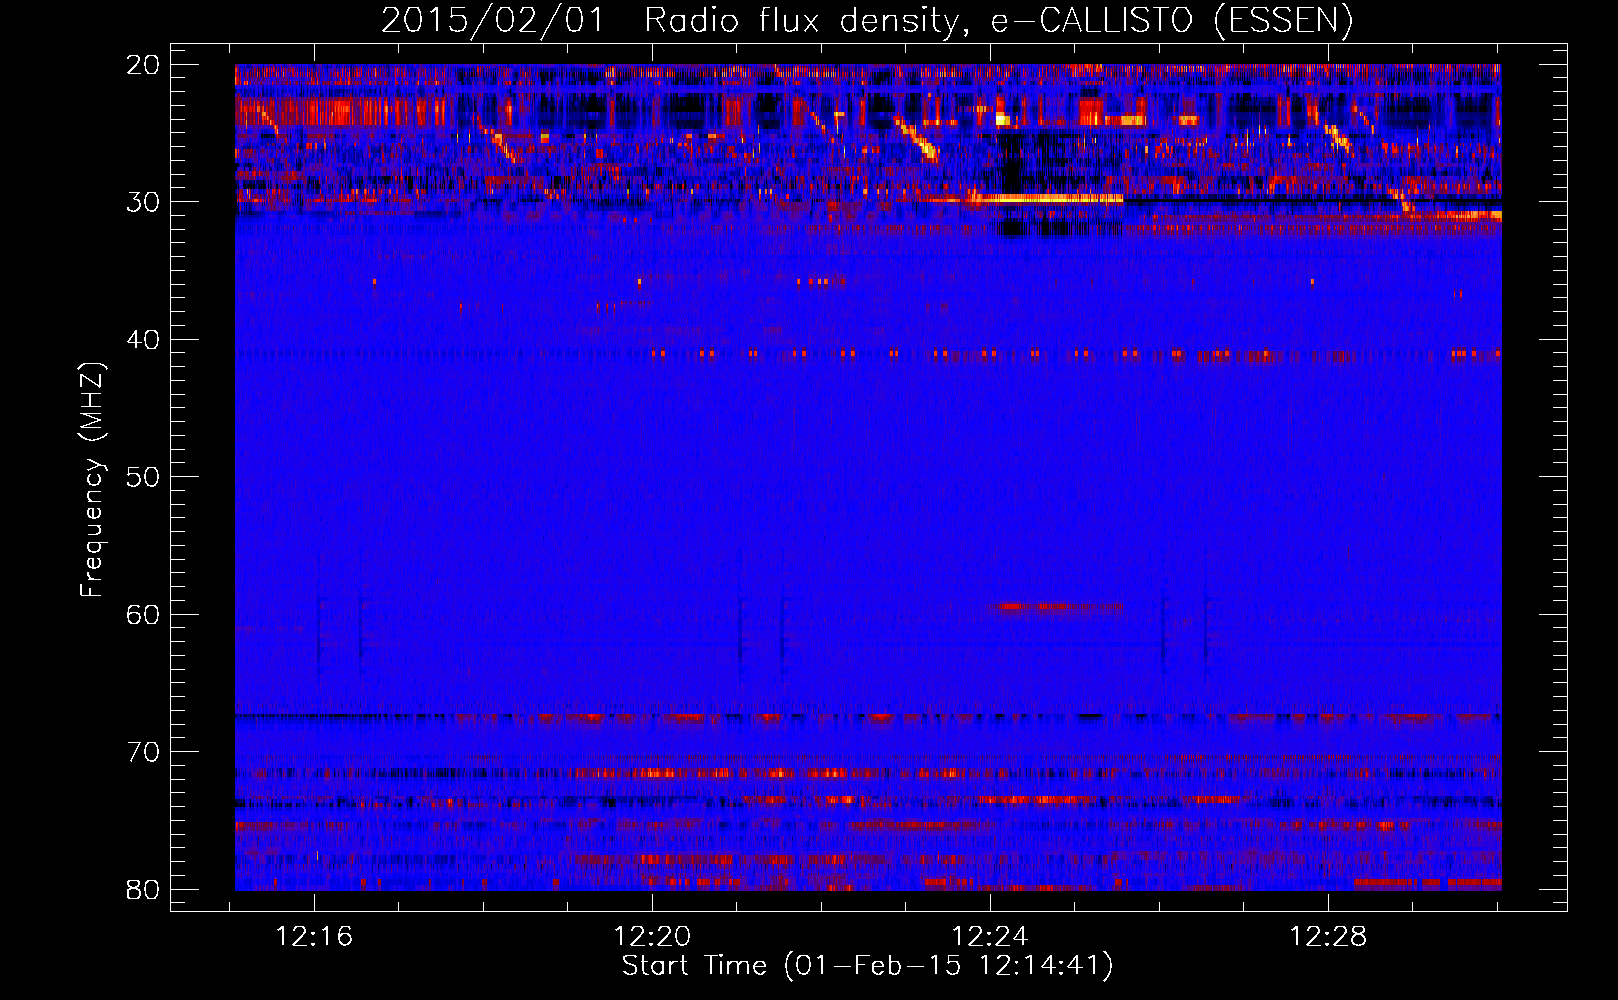Click the 'Start Time (01-Feb-15 12:14:41)' axis label
The width and height of the screenshot is (1618, 1000).
click(x=867, y=966)
